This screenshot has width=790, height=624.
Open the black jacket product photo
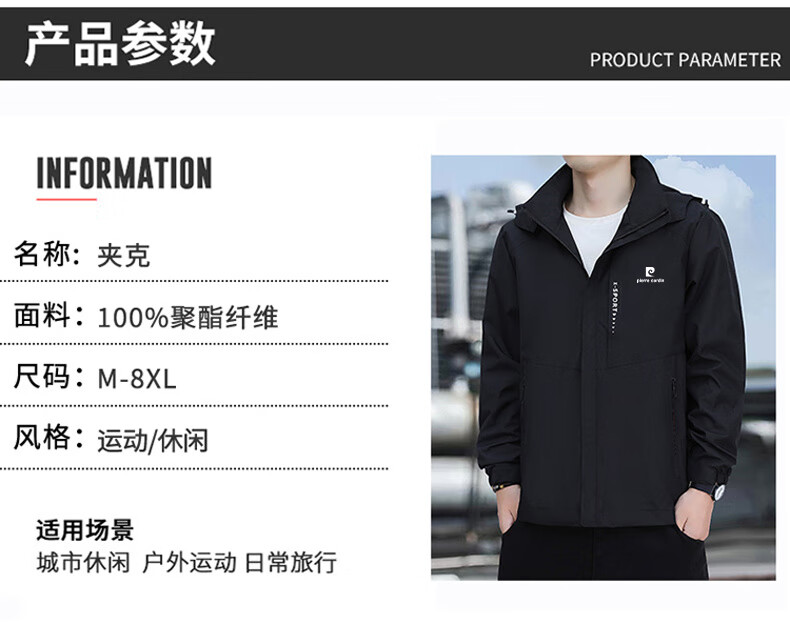(x=603, y=368)
